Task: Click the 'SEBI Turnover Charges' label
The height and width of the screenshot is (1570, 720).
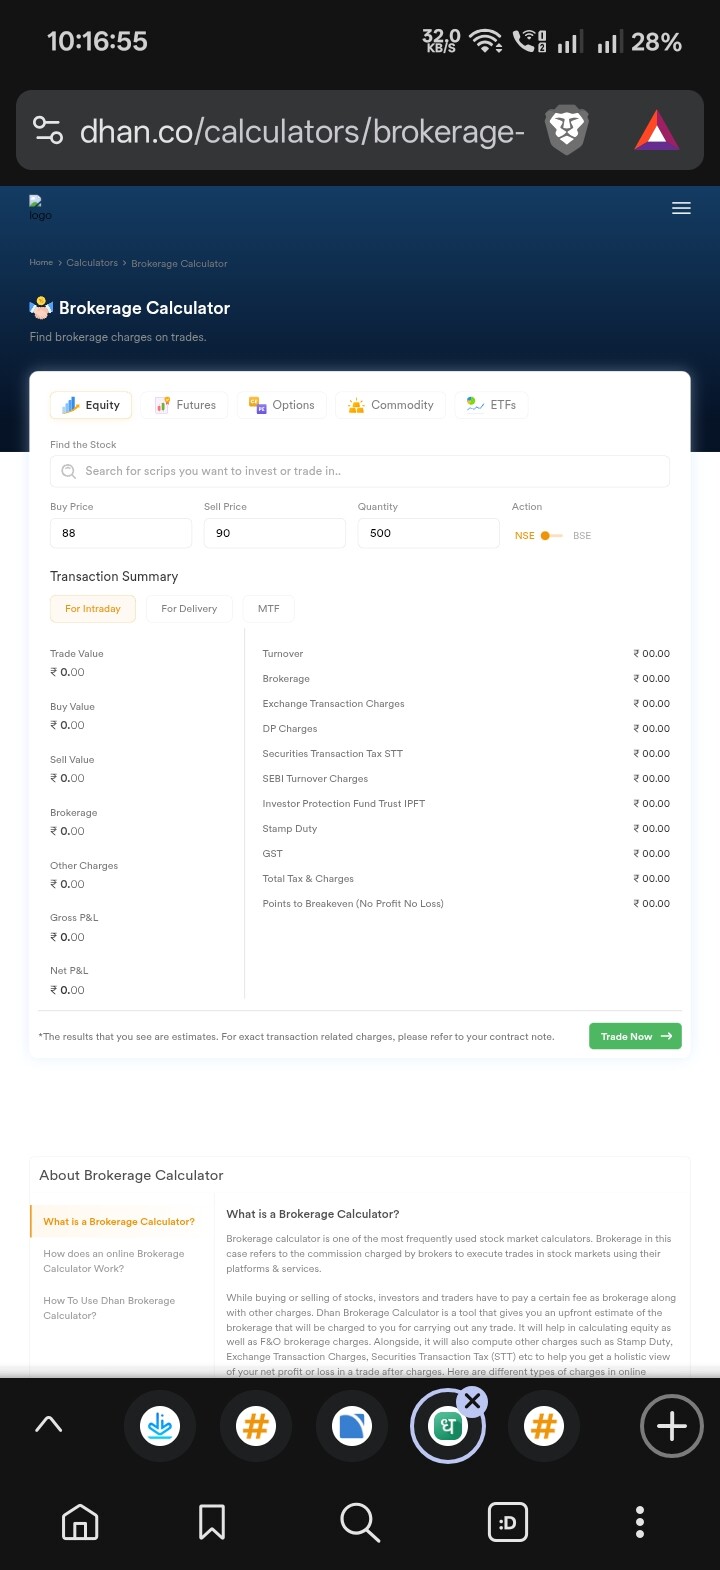Action: (315, 779)
